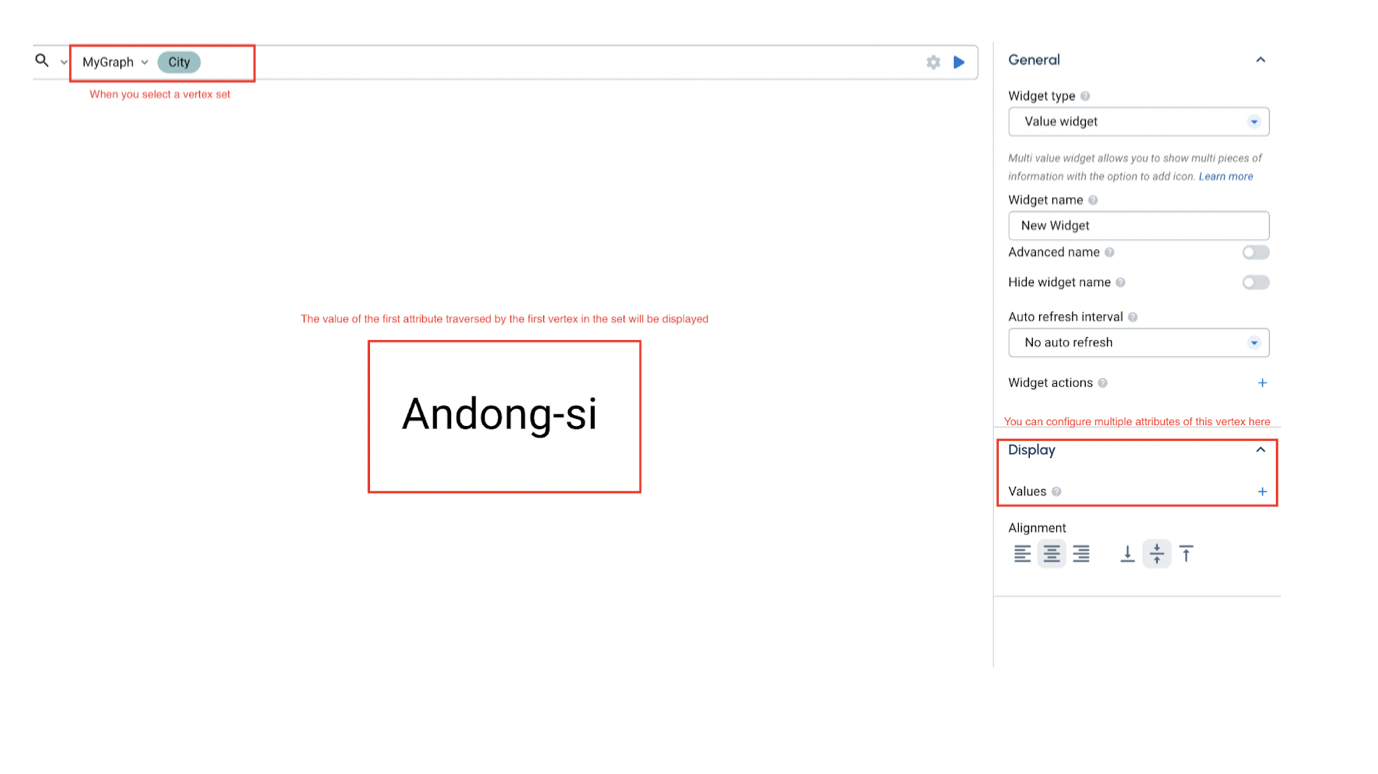1378x774 pixels.
Task: Add a new widget action
Action: point(1262,383)
